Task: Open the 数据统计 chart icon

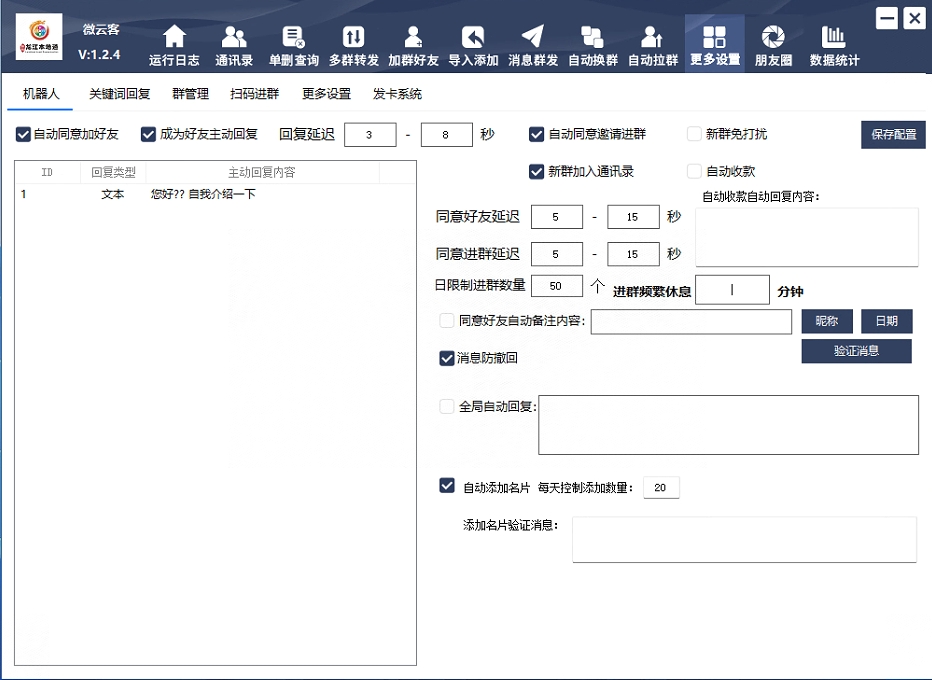Action: (x=834, y=38)
